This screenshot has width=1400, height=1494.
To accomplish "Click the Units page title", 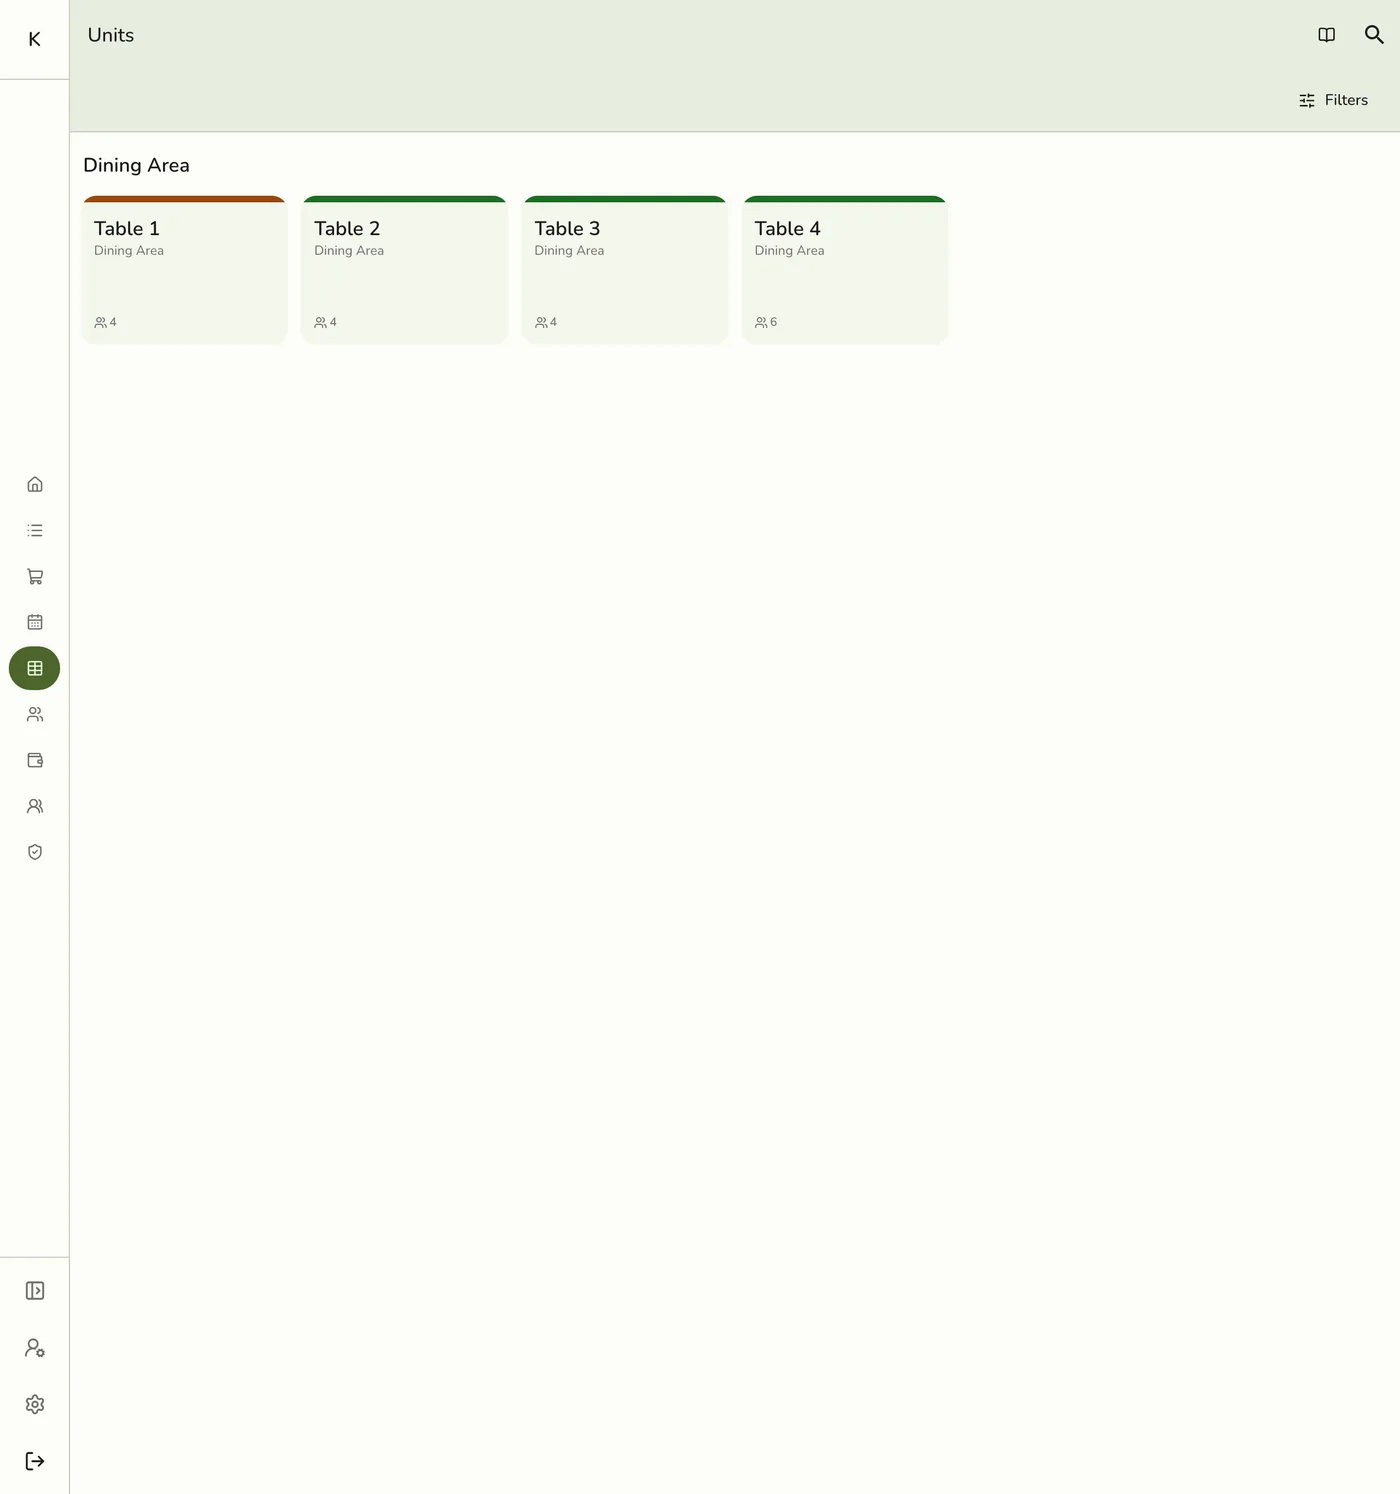I will [111, 35].
